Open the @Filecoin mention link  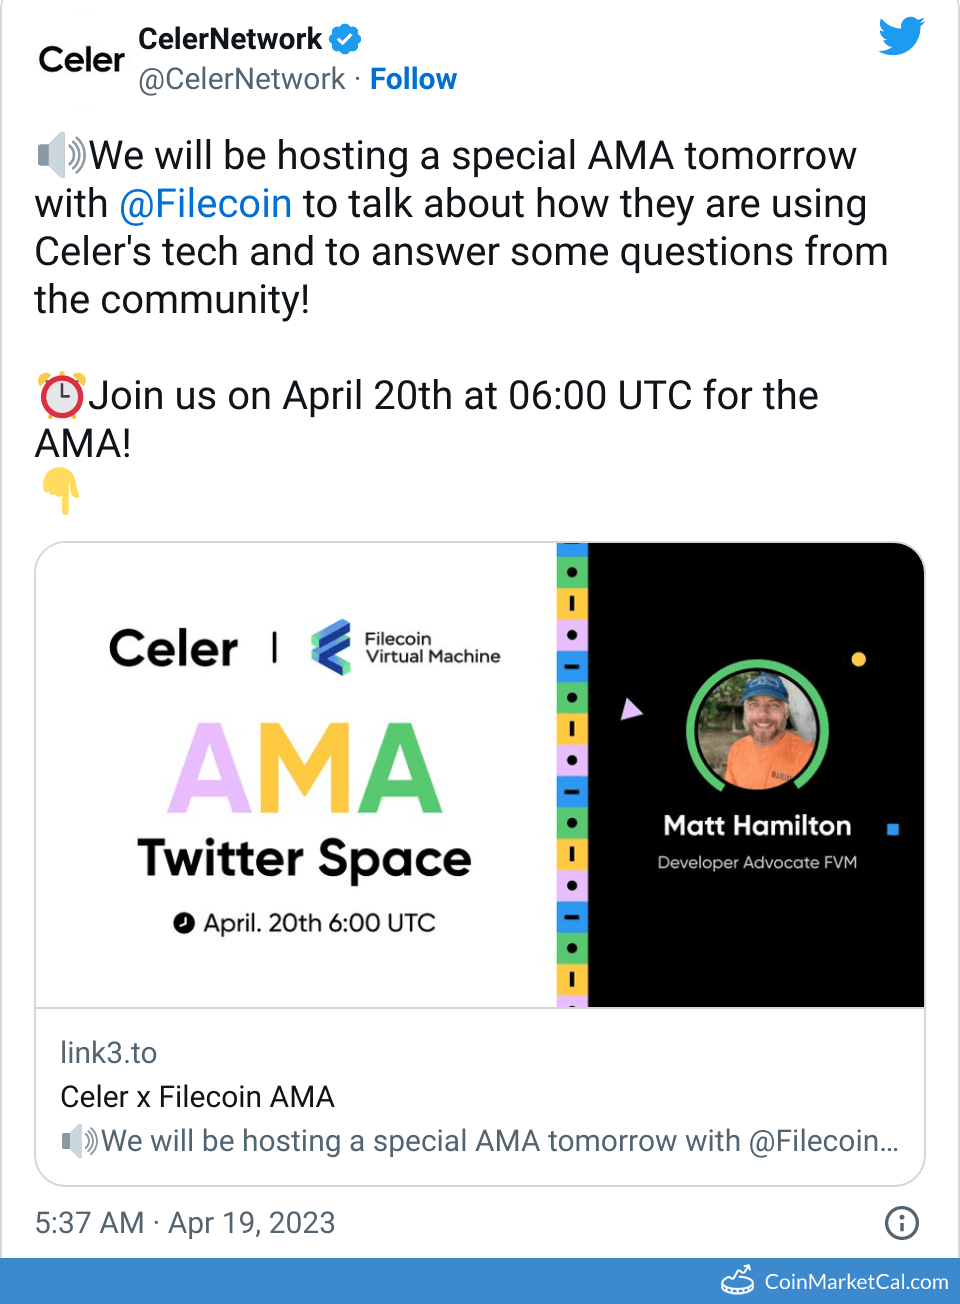coord(205,204)
